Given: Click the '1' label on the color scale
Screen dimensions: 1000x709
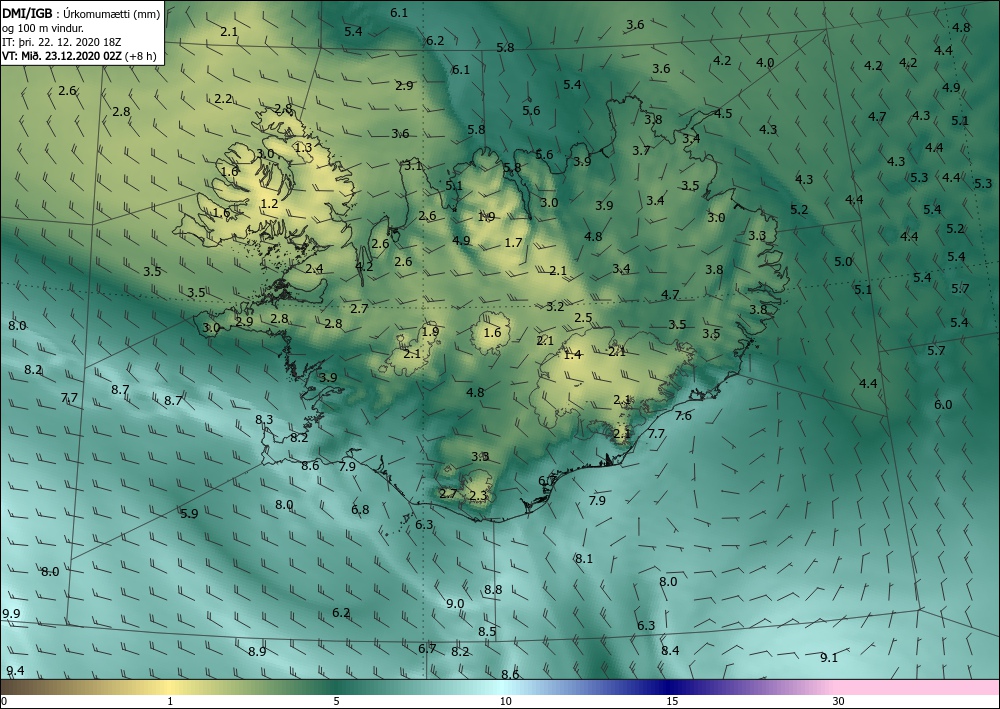Looking at the screenshot, I should (x=170, y=701).
